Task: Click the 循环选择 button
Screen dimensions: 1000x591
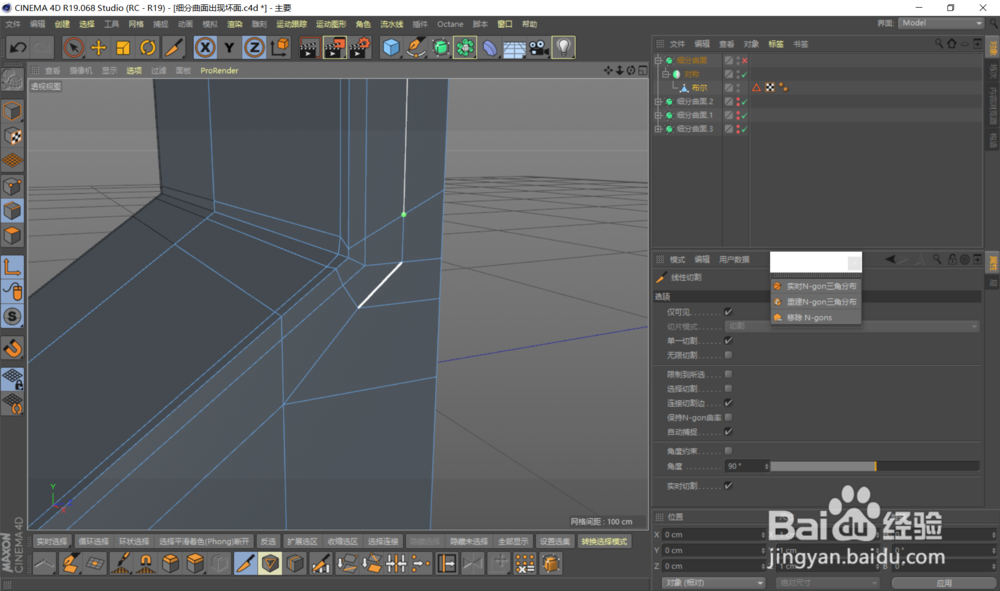Action: (92, 541)
